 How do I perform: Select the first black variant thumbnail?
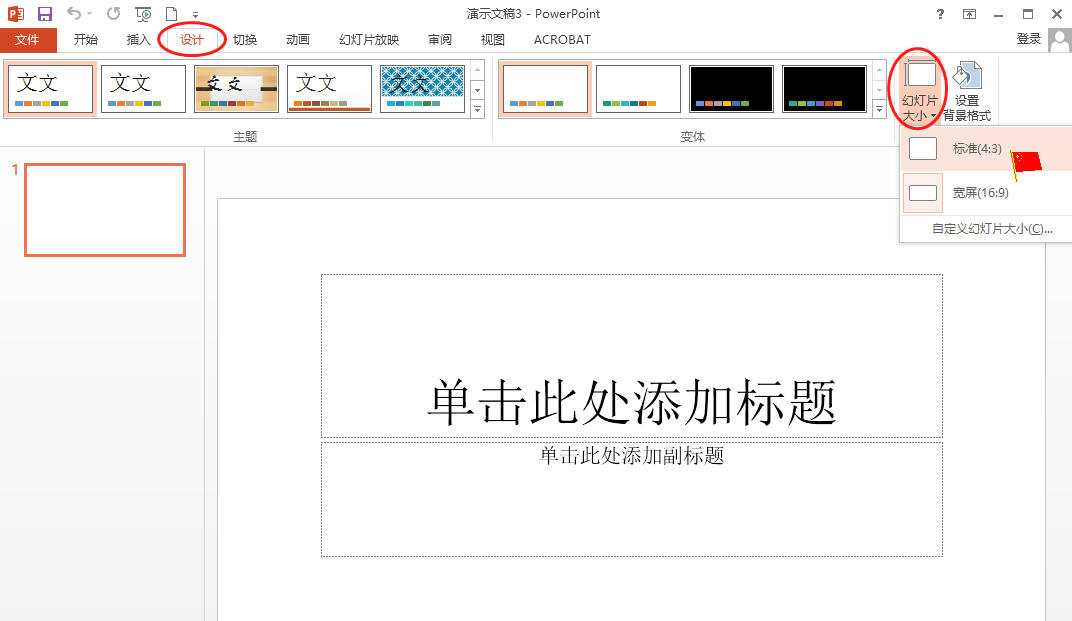tap(732, 89)
